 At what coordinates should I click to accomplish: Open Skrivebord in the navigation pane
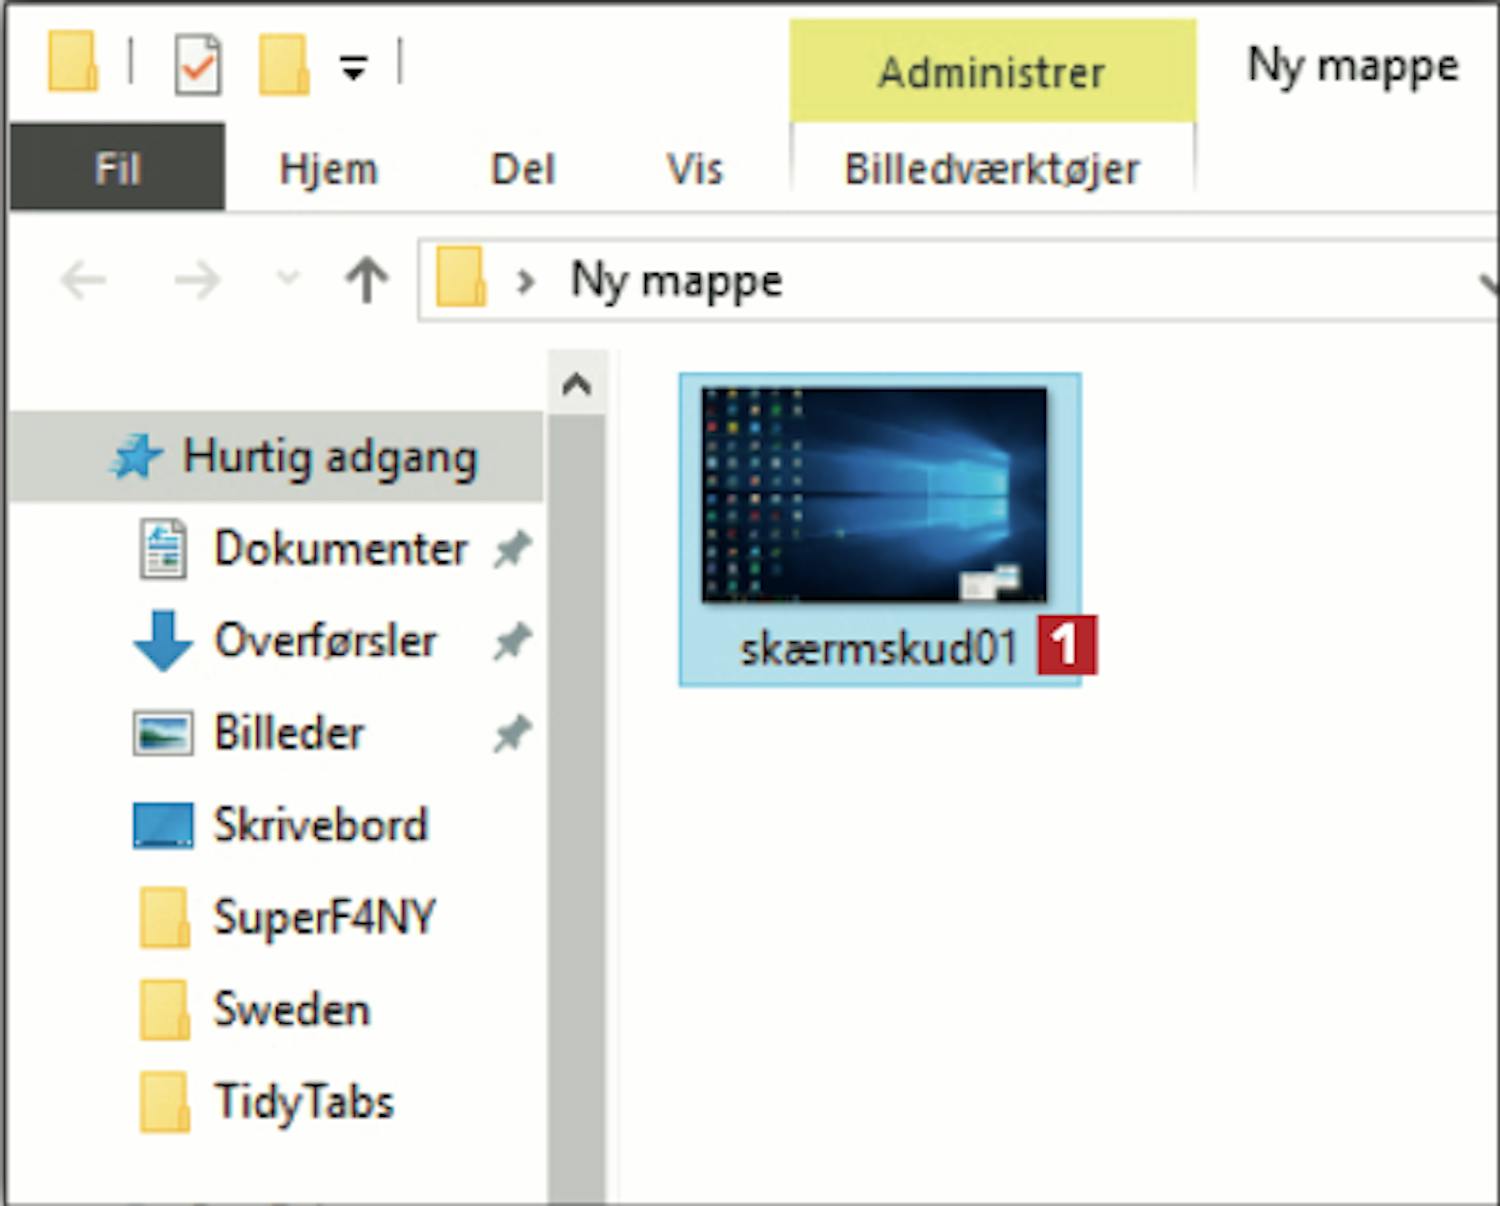[x=320, y=825]
